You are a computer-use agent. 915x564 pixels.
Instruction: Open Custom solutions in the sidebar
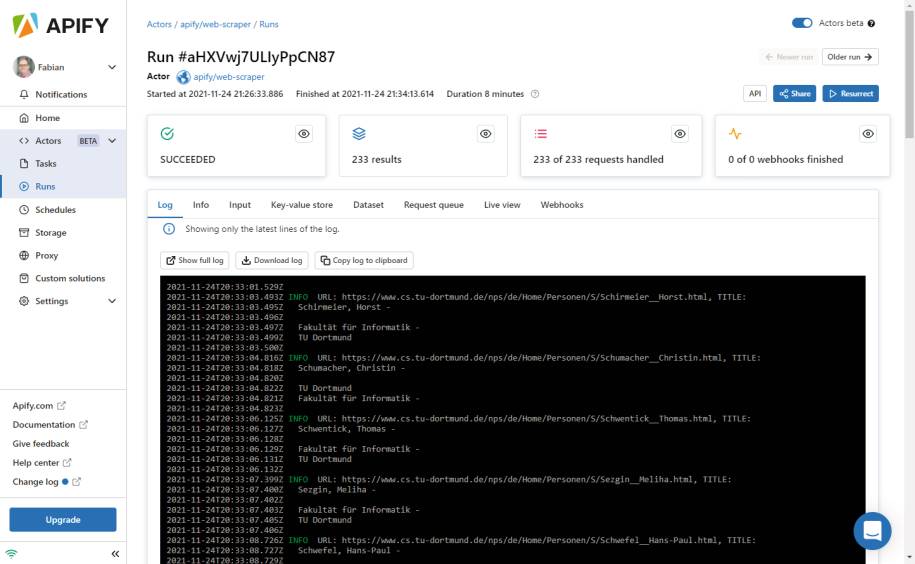point(70,278)
